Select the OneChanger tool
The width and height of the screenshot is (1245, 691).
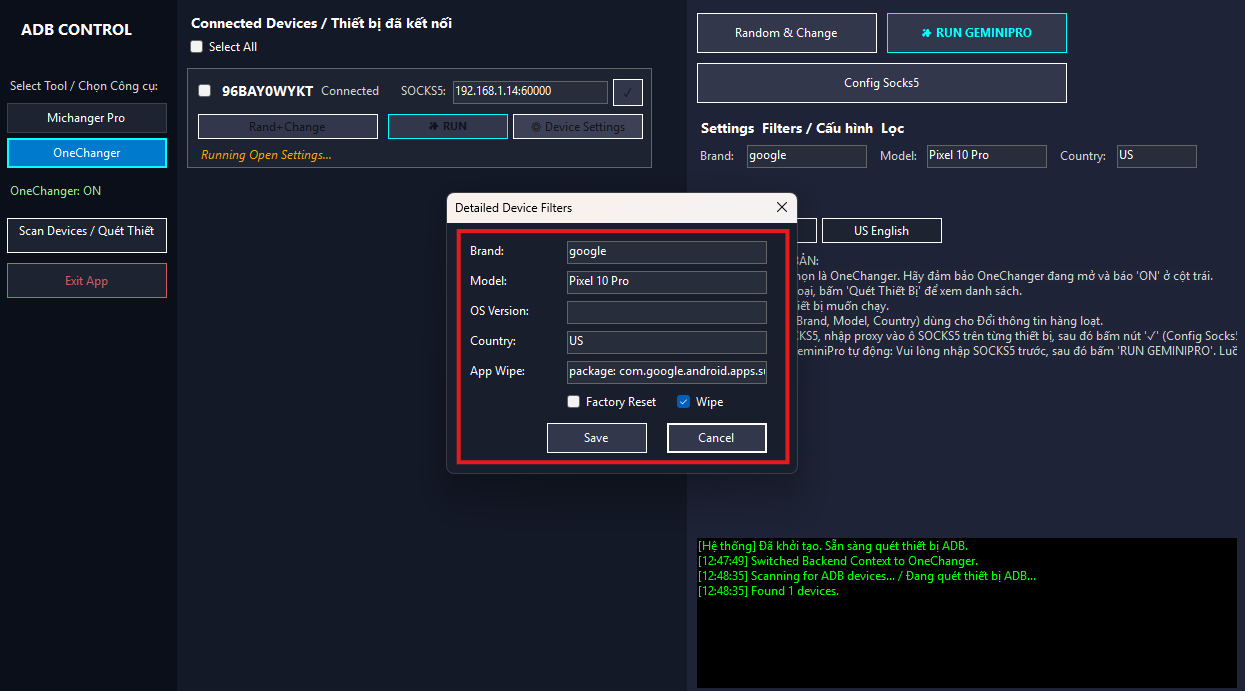point(86,153)
